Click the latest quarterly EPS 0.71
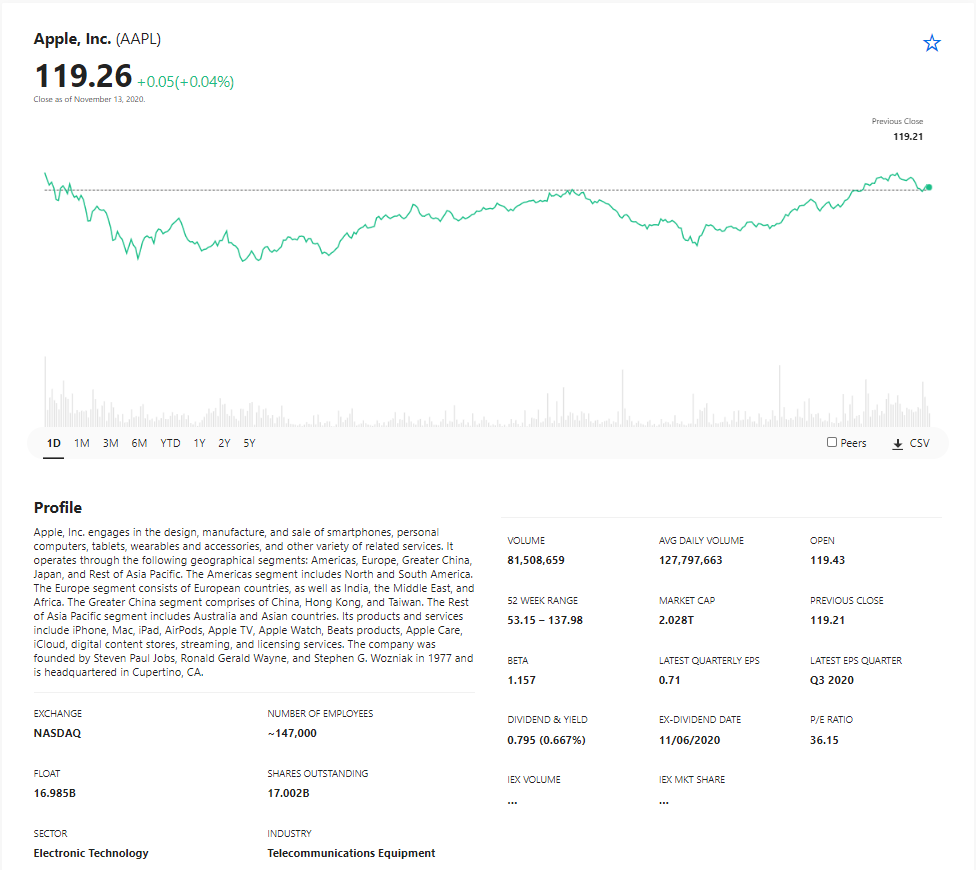Image resolution: width=976 pixels, height=870 pixels. (669, 680)
